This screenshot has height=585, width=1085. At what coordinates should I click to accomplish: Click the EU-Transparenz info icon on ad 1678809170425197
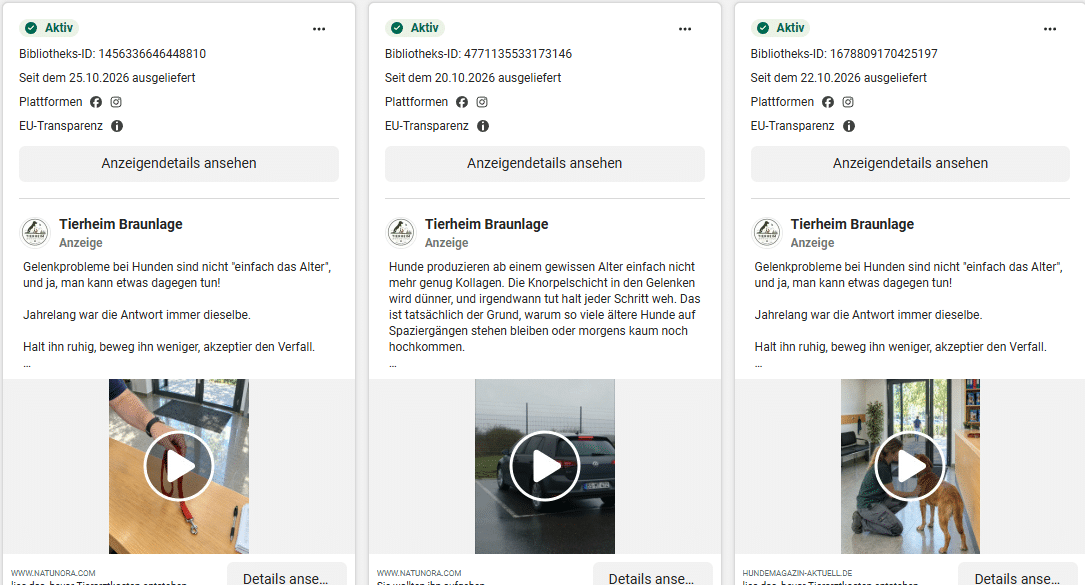(849, 126)
